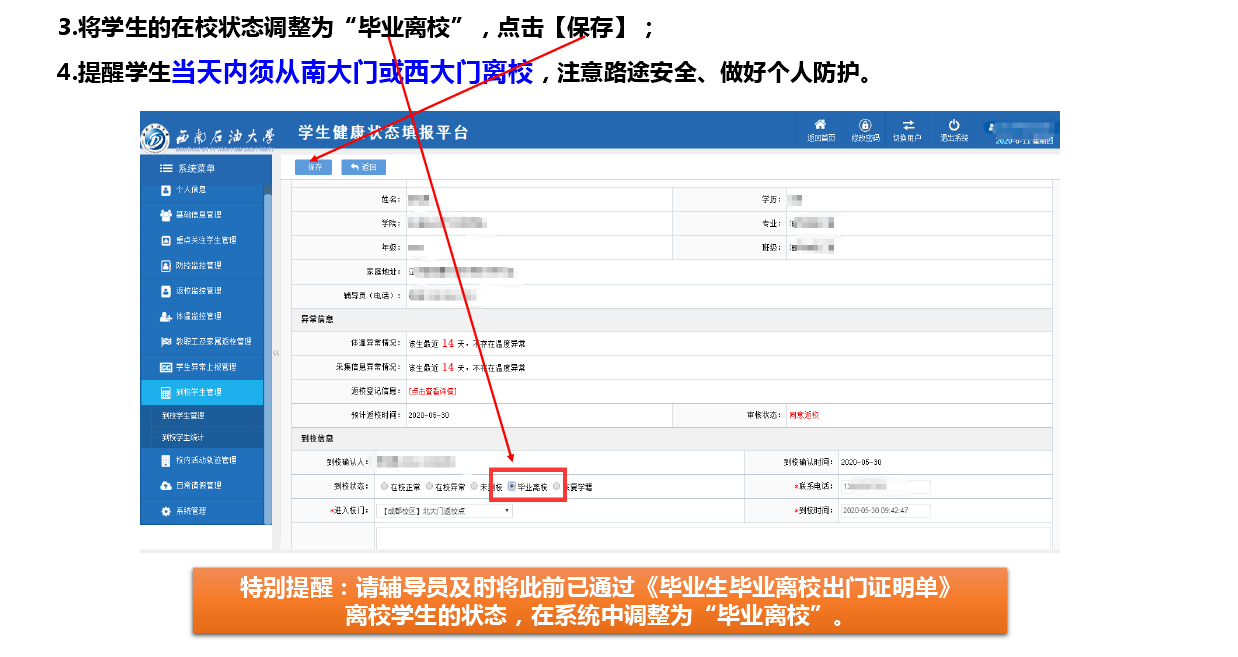Click the 返回首页 home icon
Viewport: 1238px width, 657px height.
click(x=820, y=125)
